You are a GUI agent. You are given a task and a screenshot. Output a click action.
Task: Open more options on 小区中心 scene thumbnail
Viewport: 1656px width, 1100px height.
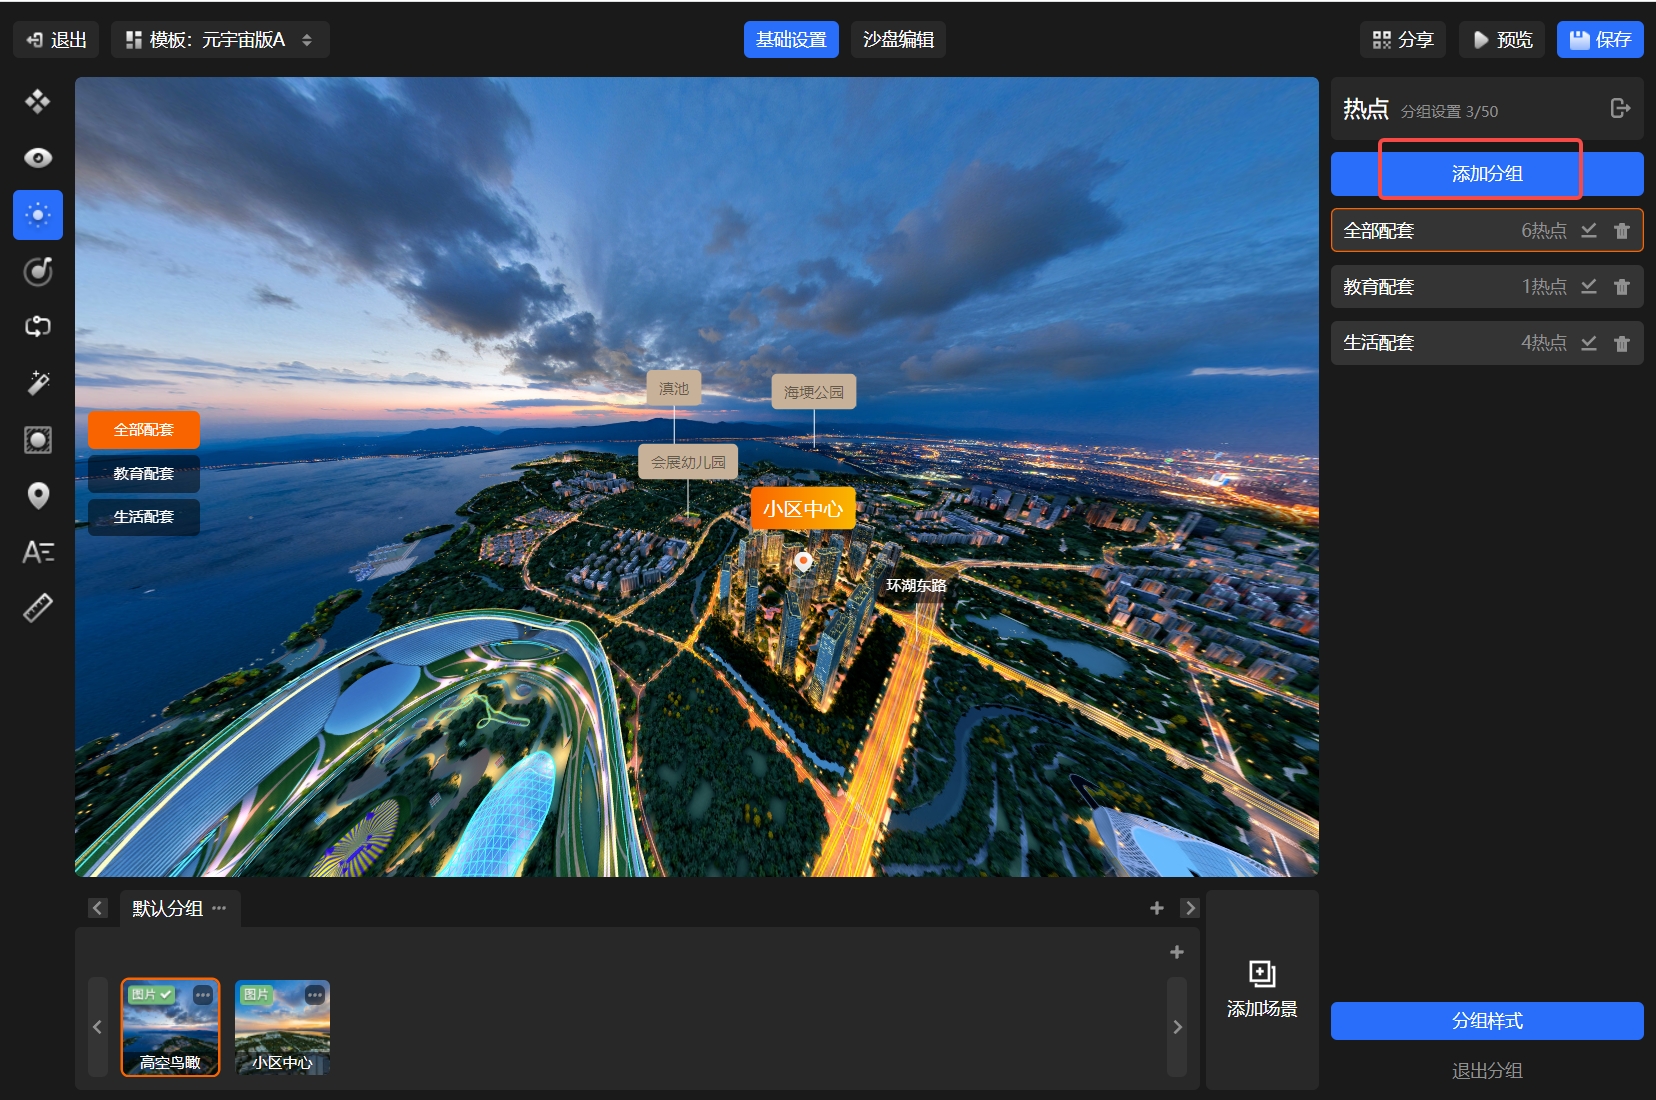[x=315, y=995]
